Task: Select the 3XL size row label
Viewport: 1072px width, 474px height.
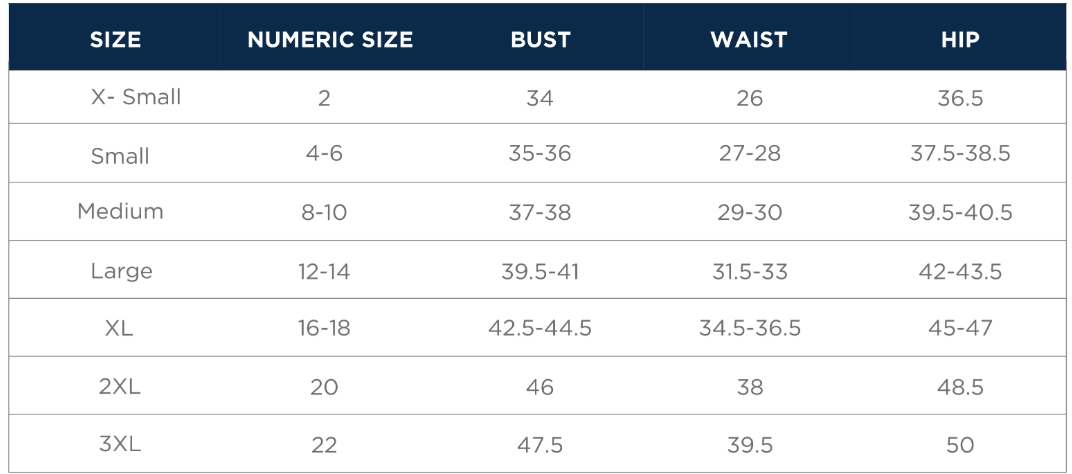Action: 120,444
